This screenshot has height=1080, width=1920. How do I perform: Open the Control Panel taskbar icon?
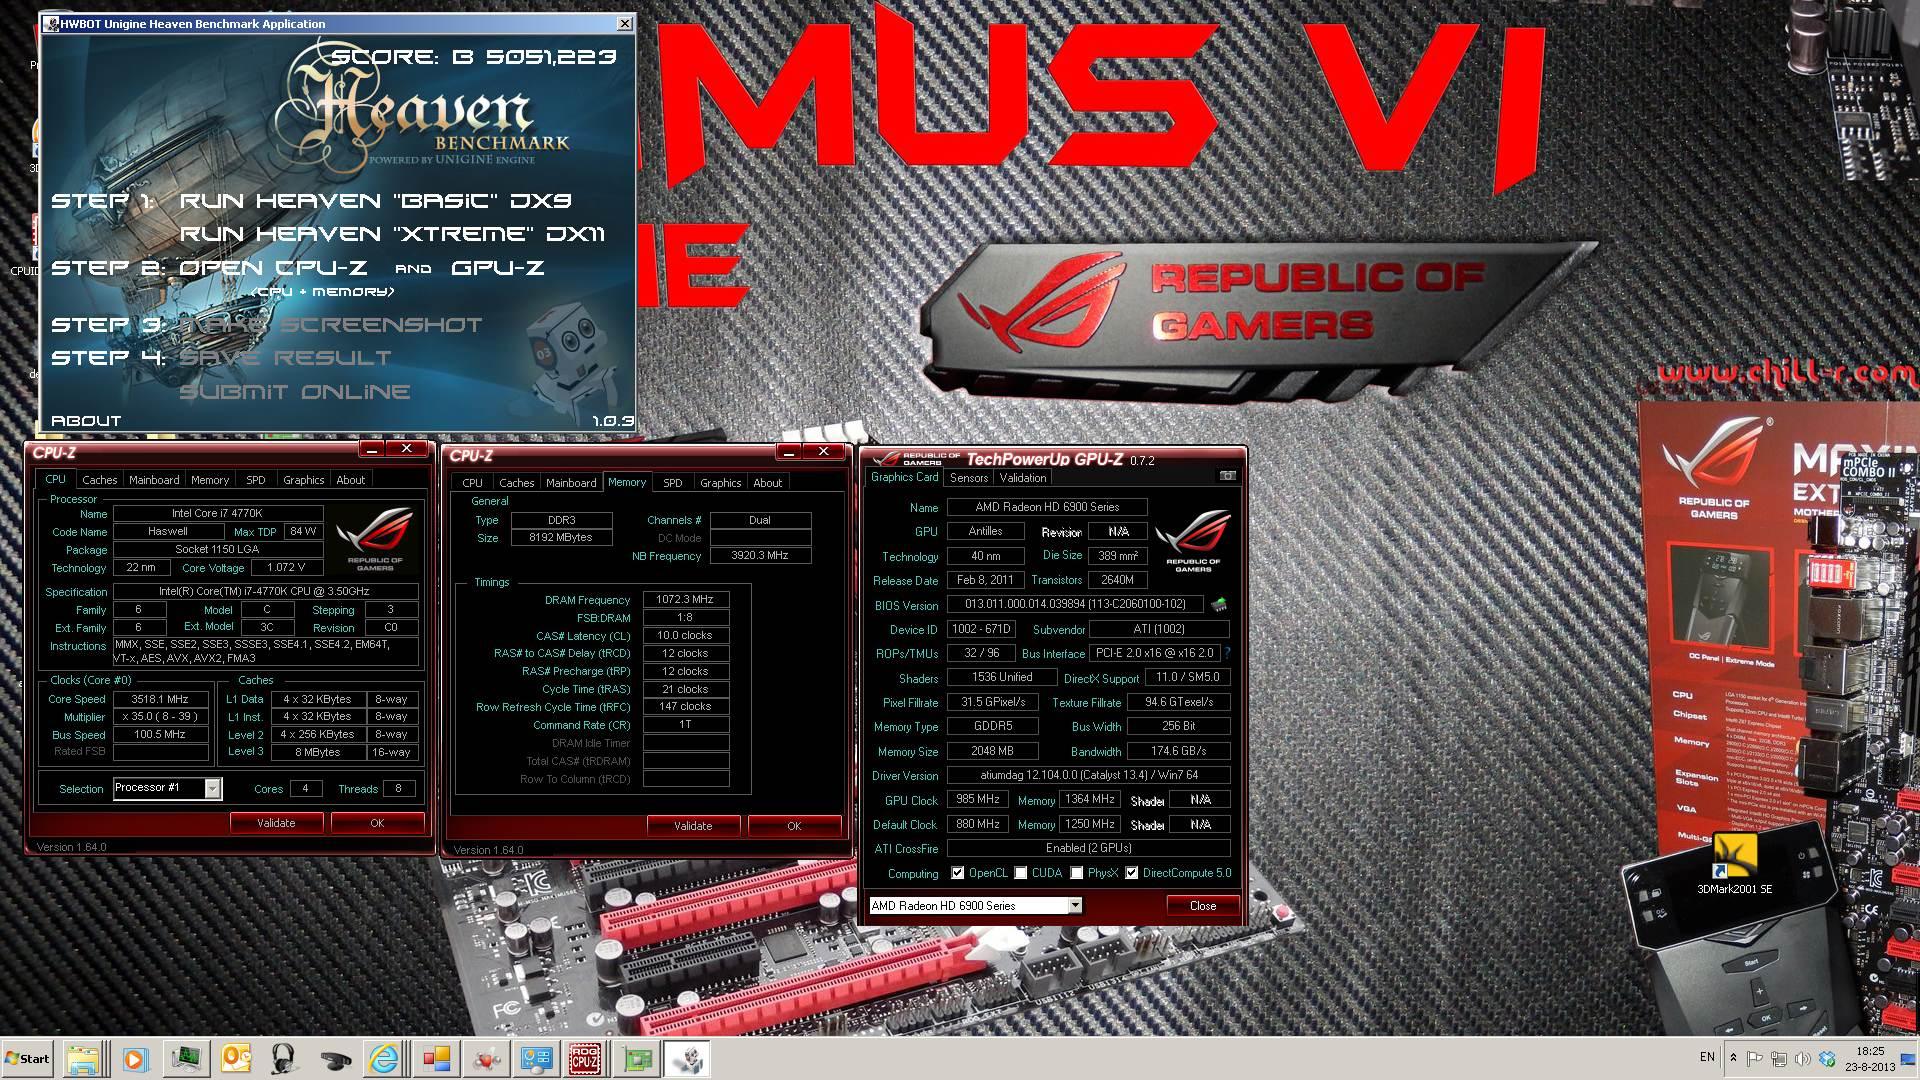click(x=537, y=1058)
